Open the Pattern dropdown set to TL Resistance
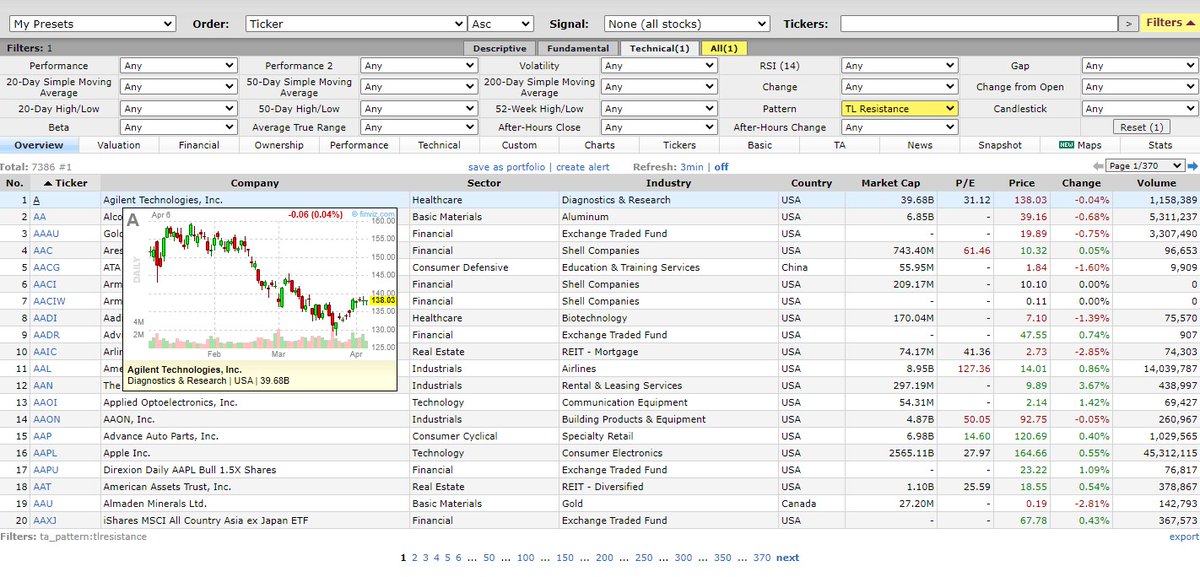The height and width of the screenshot is (577, 1200). (900, 109)
